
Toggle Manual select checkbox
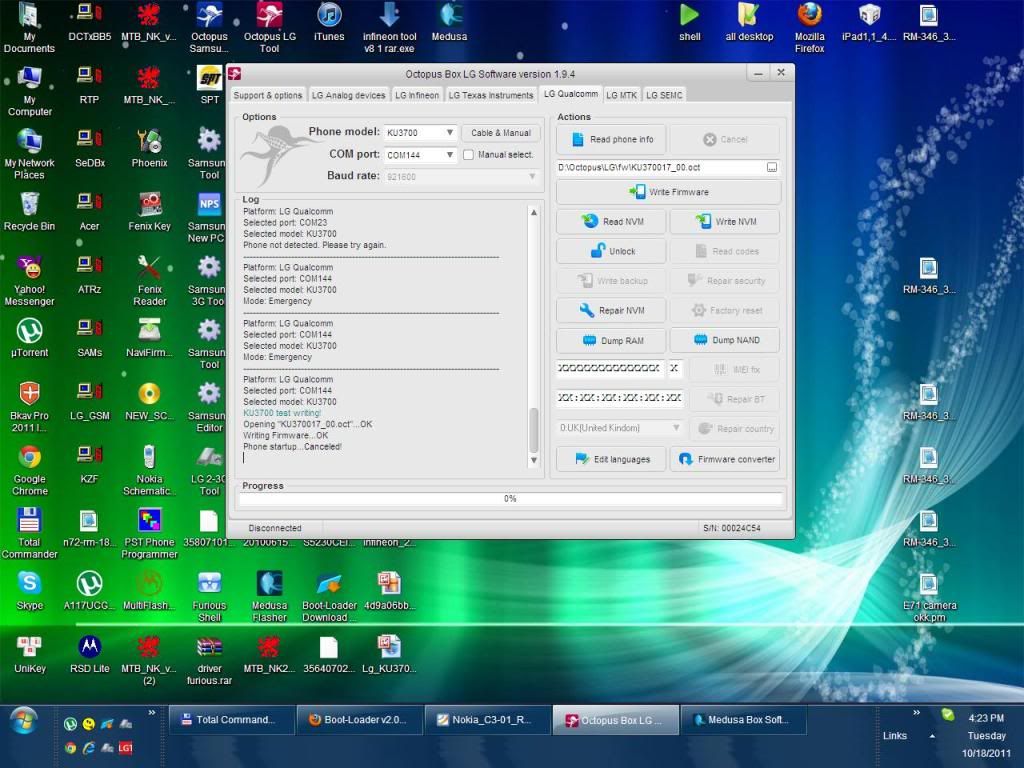tap(468, 155)
